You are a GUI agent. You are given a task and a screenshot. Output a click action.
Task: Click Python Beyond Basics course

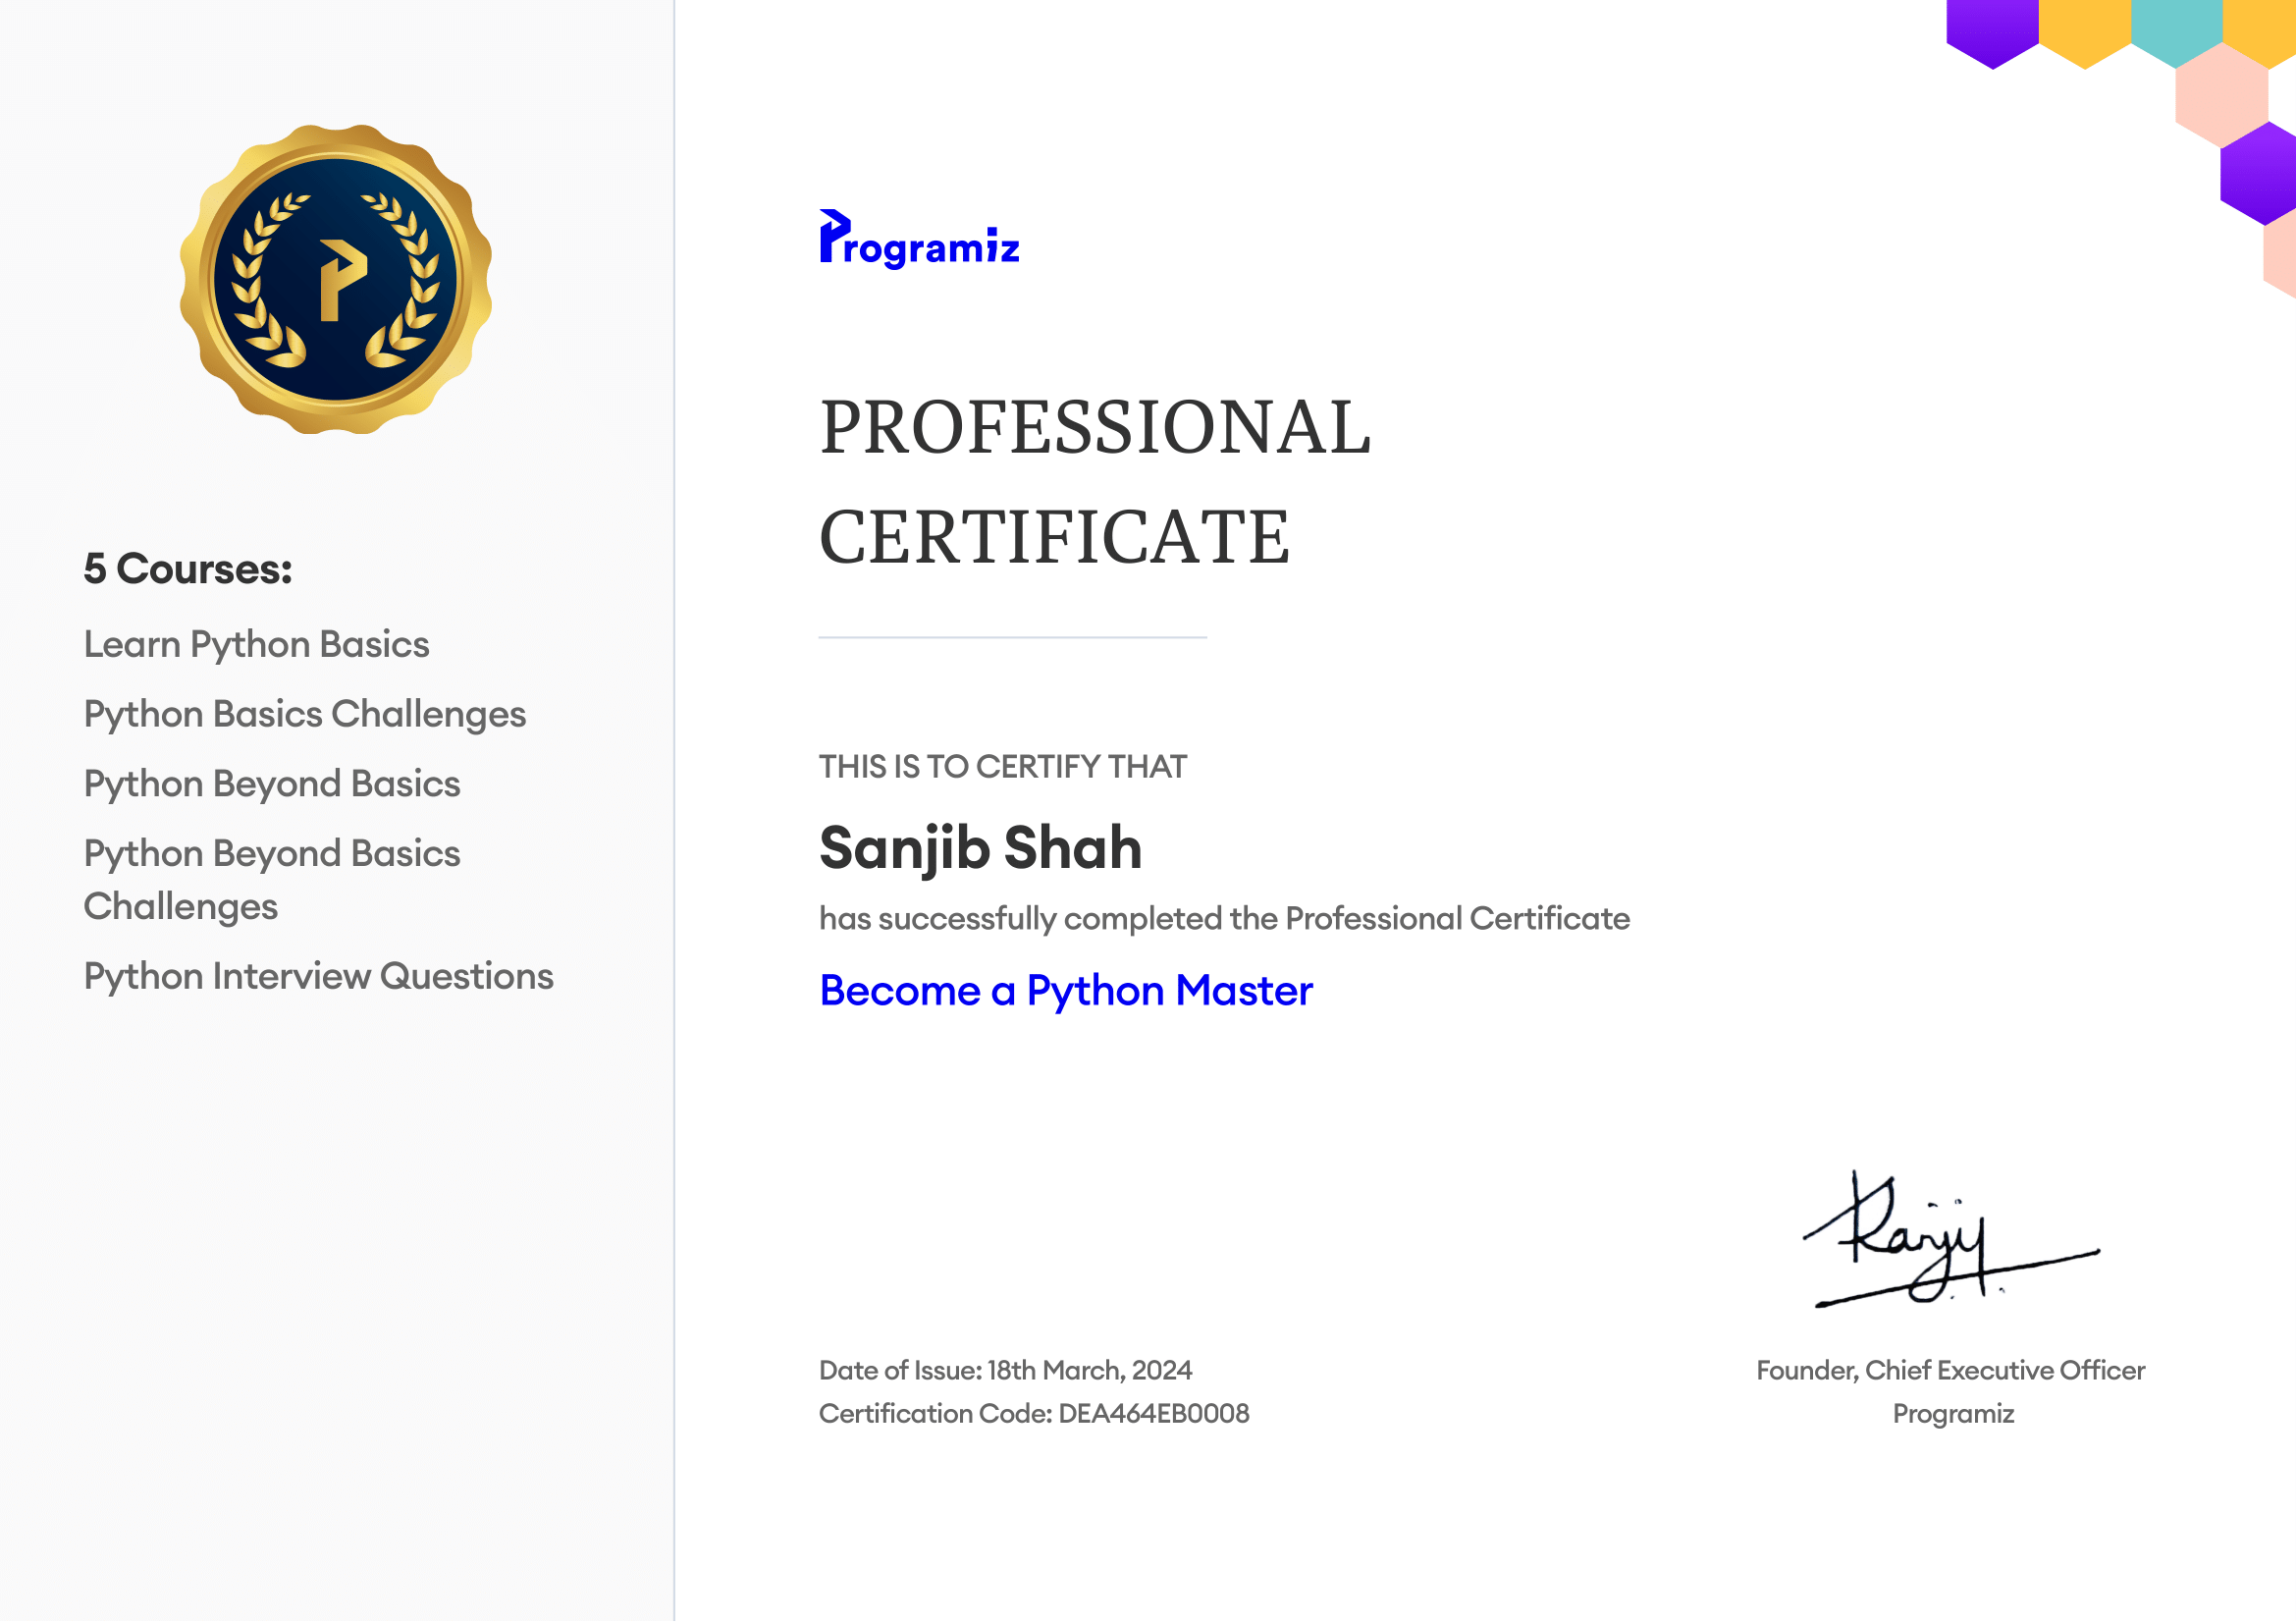(272, 785)
